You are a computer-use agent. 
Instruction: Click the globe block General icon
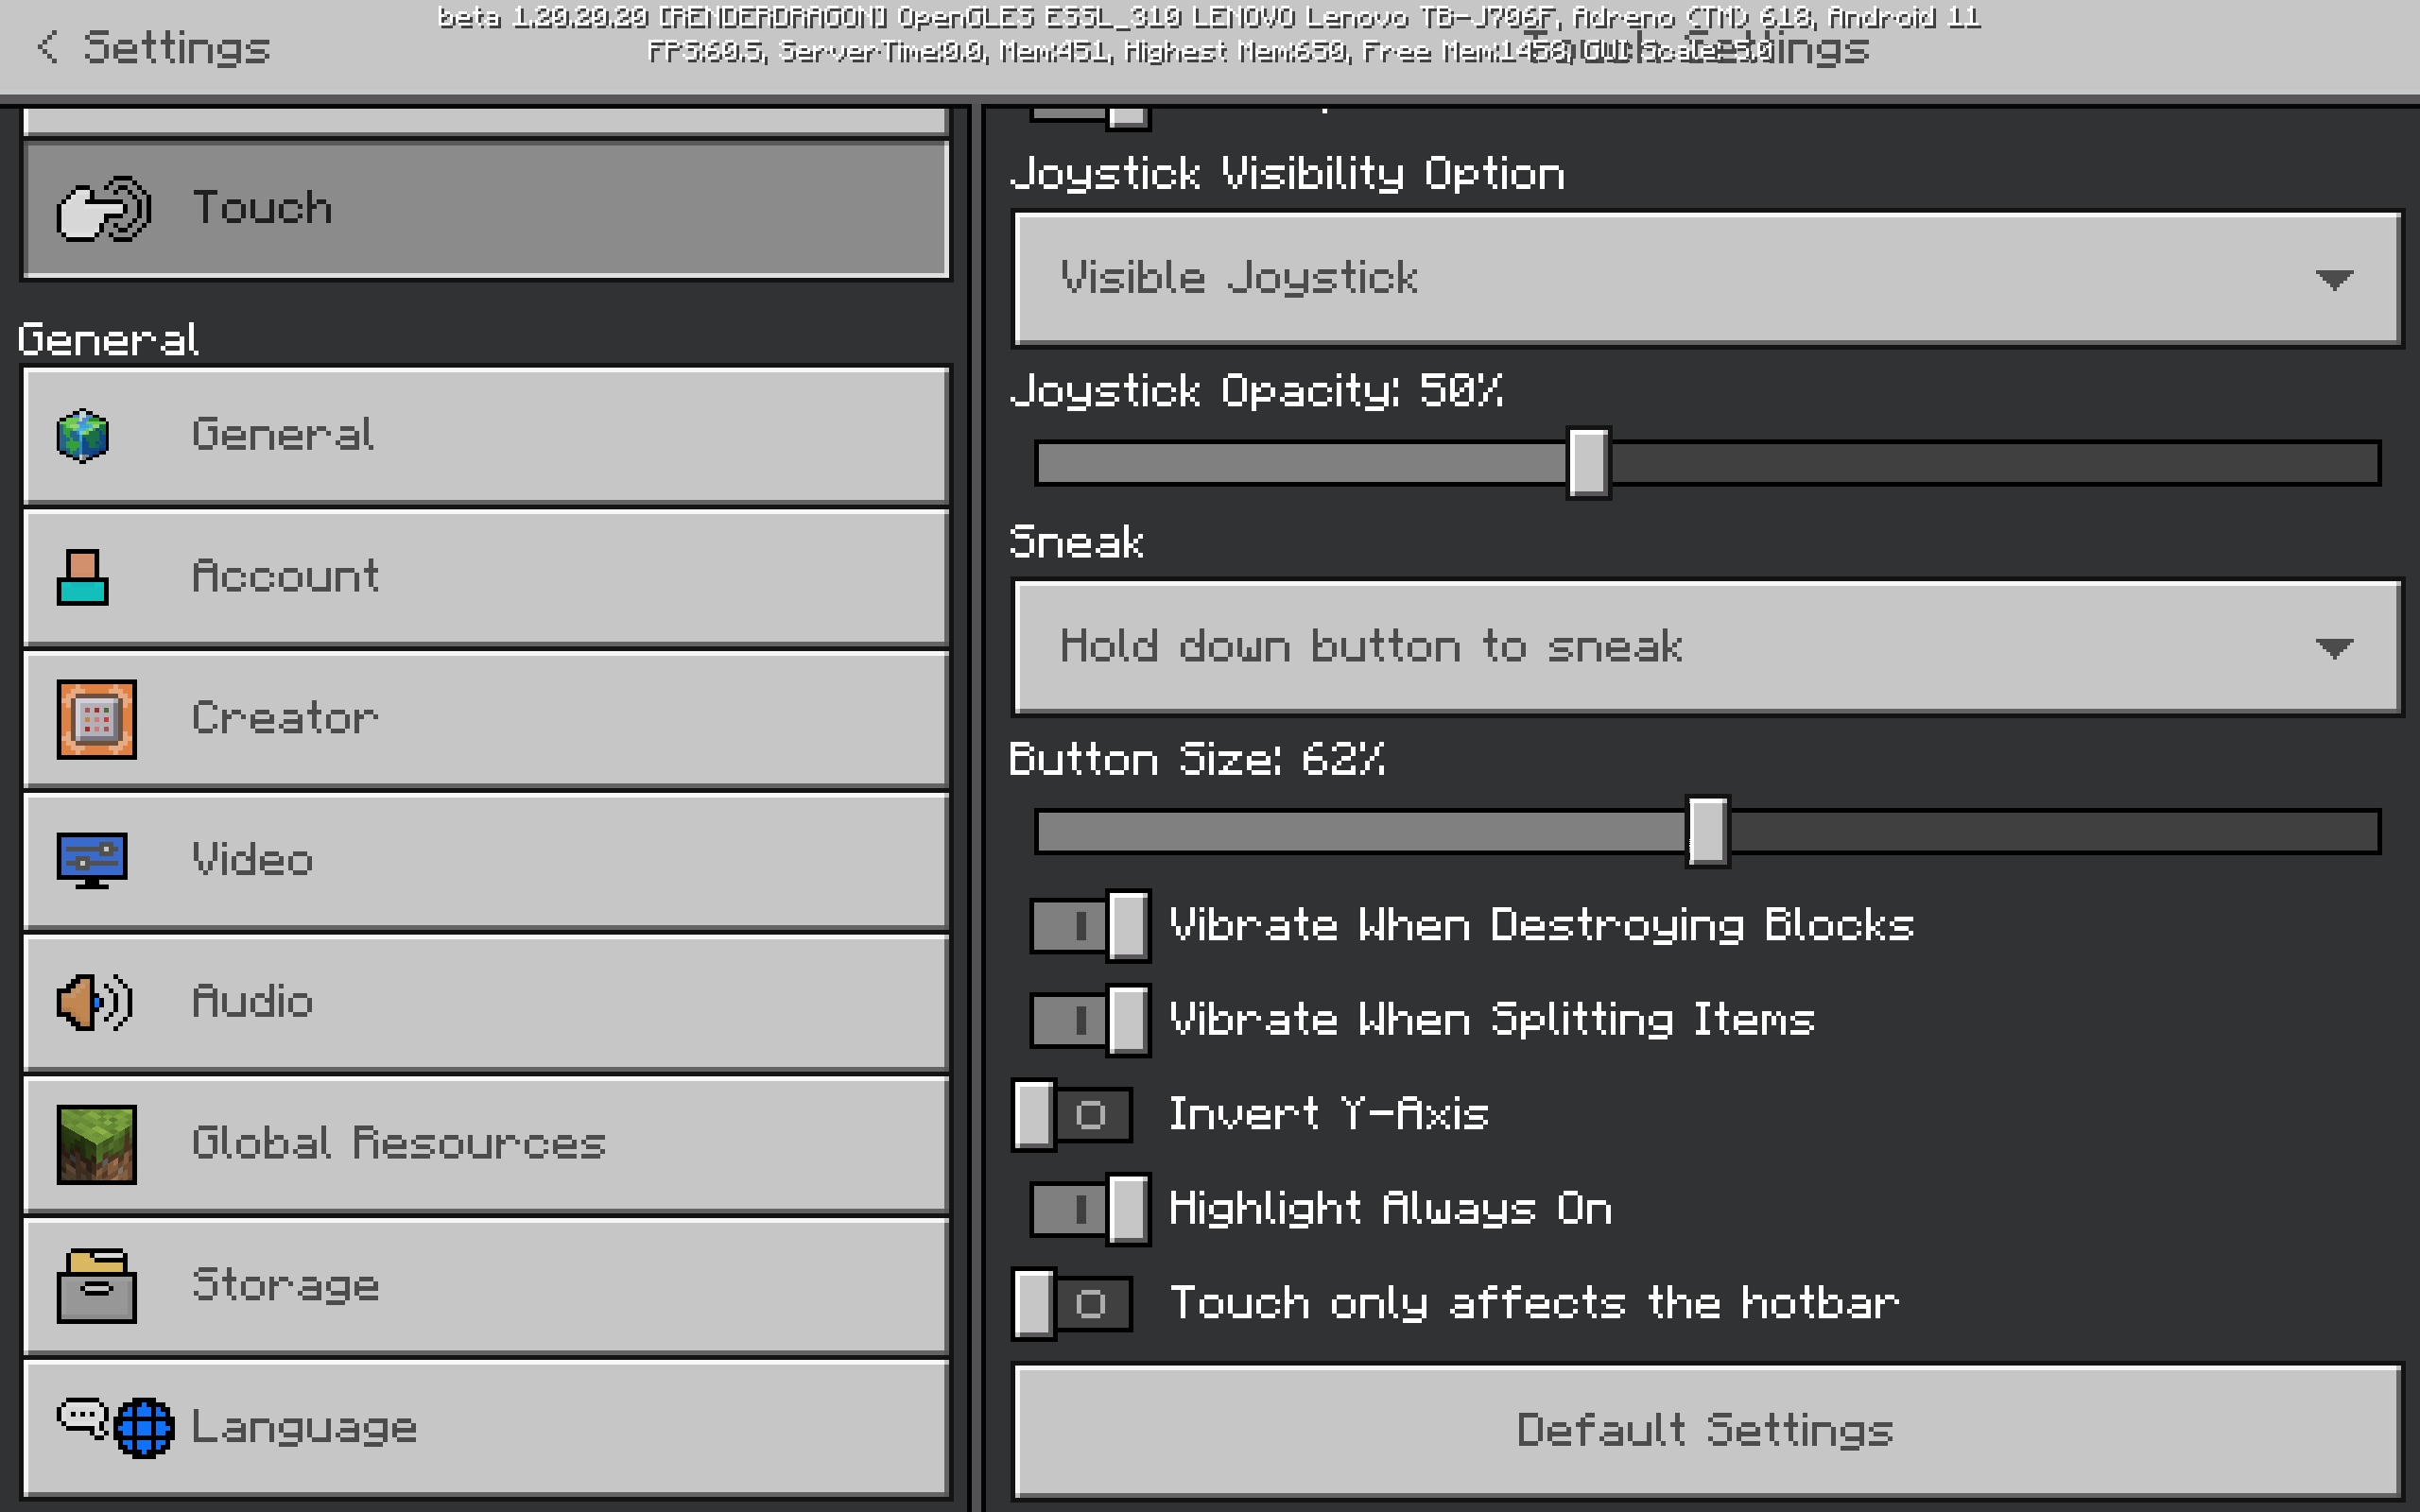[83, 436]
